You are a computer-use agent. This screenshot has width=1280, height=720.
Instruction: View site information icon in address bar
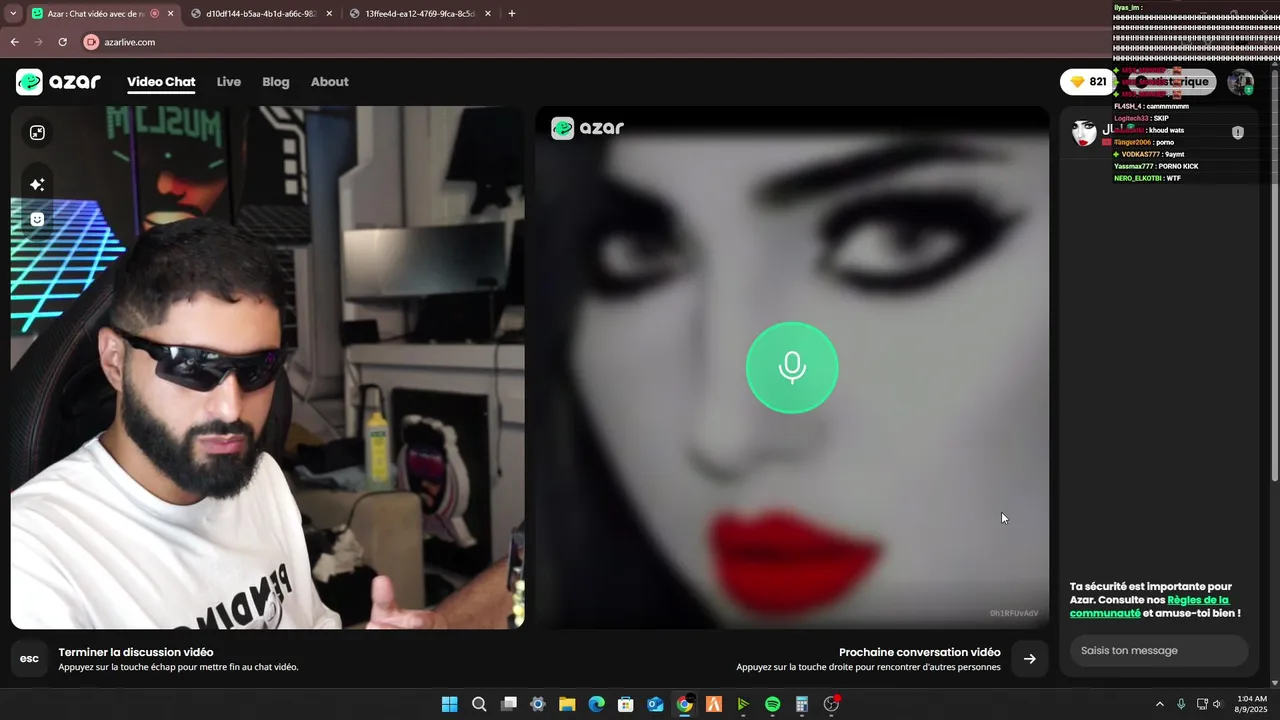tap(92, 42)
